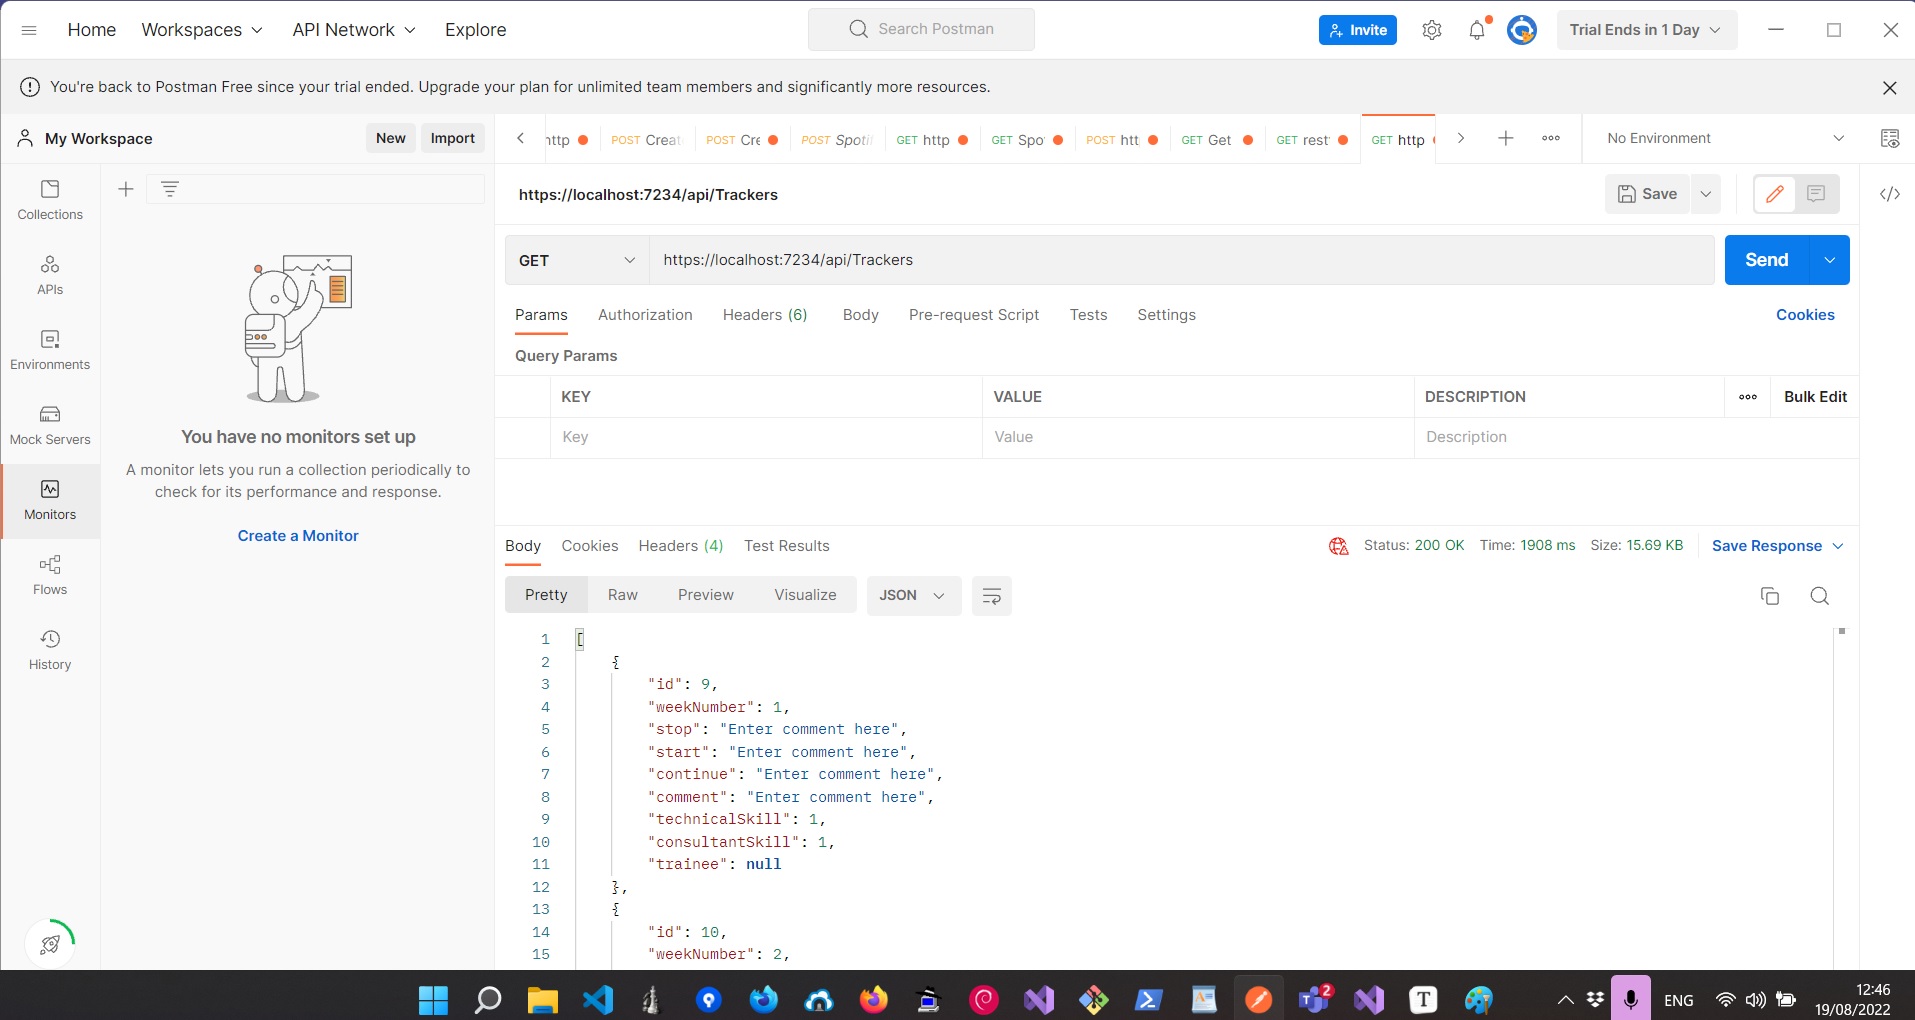The image size is (1915, 1020).
Task: Expand the API Network dropdown
Action: tap(354, 30)
